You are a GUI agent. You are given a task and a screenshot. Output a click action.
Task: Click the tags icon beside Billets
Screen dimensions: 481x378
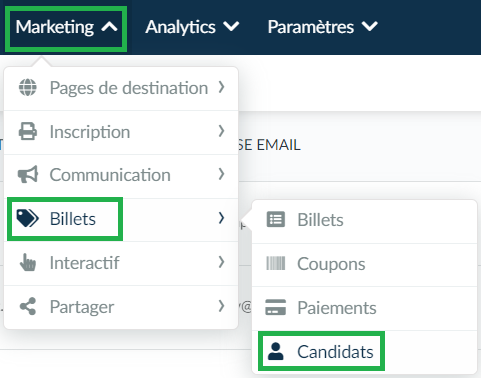point(28,219)
